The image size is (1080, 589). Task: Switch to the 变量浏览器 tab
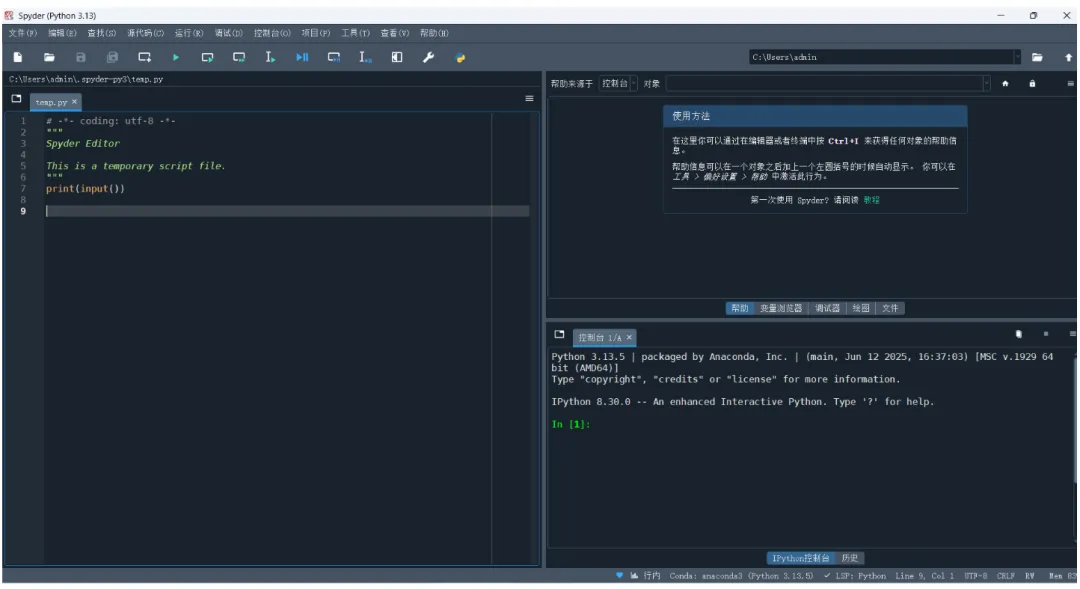[780, 308]
